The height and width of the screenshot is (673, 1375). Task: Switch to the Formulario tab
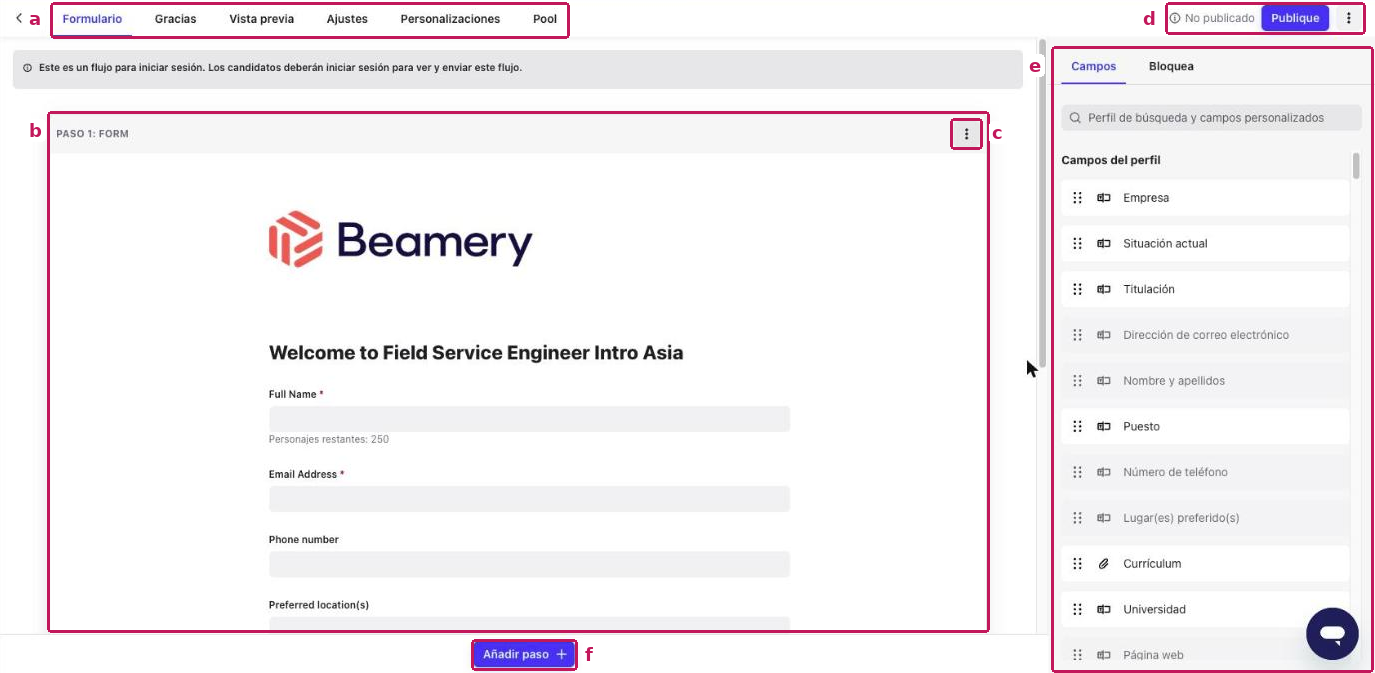pyautogui.click(x=92, y=19)
